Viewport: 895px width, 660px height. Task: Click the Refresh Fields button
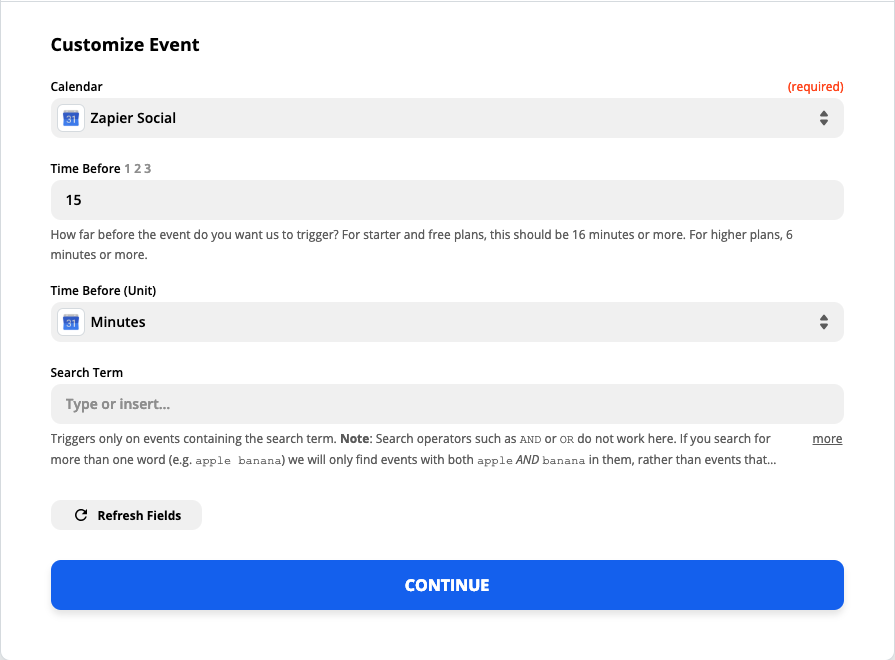pos(126,515)
